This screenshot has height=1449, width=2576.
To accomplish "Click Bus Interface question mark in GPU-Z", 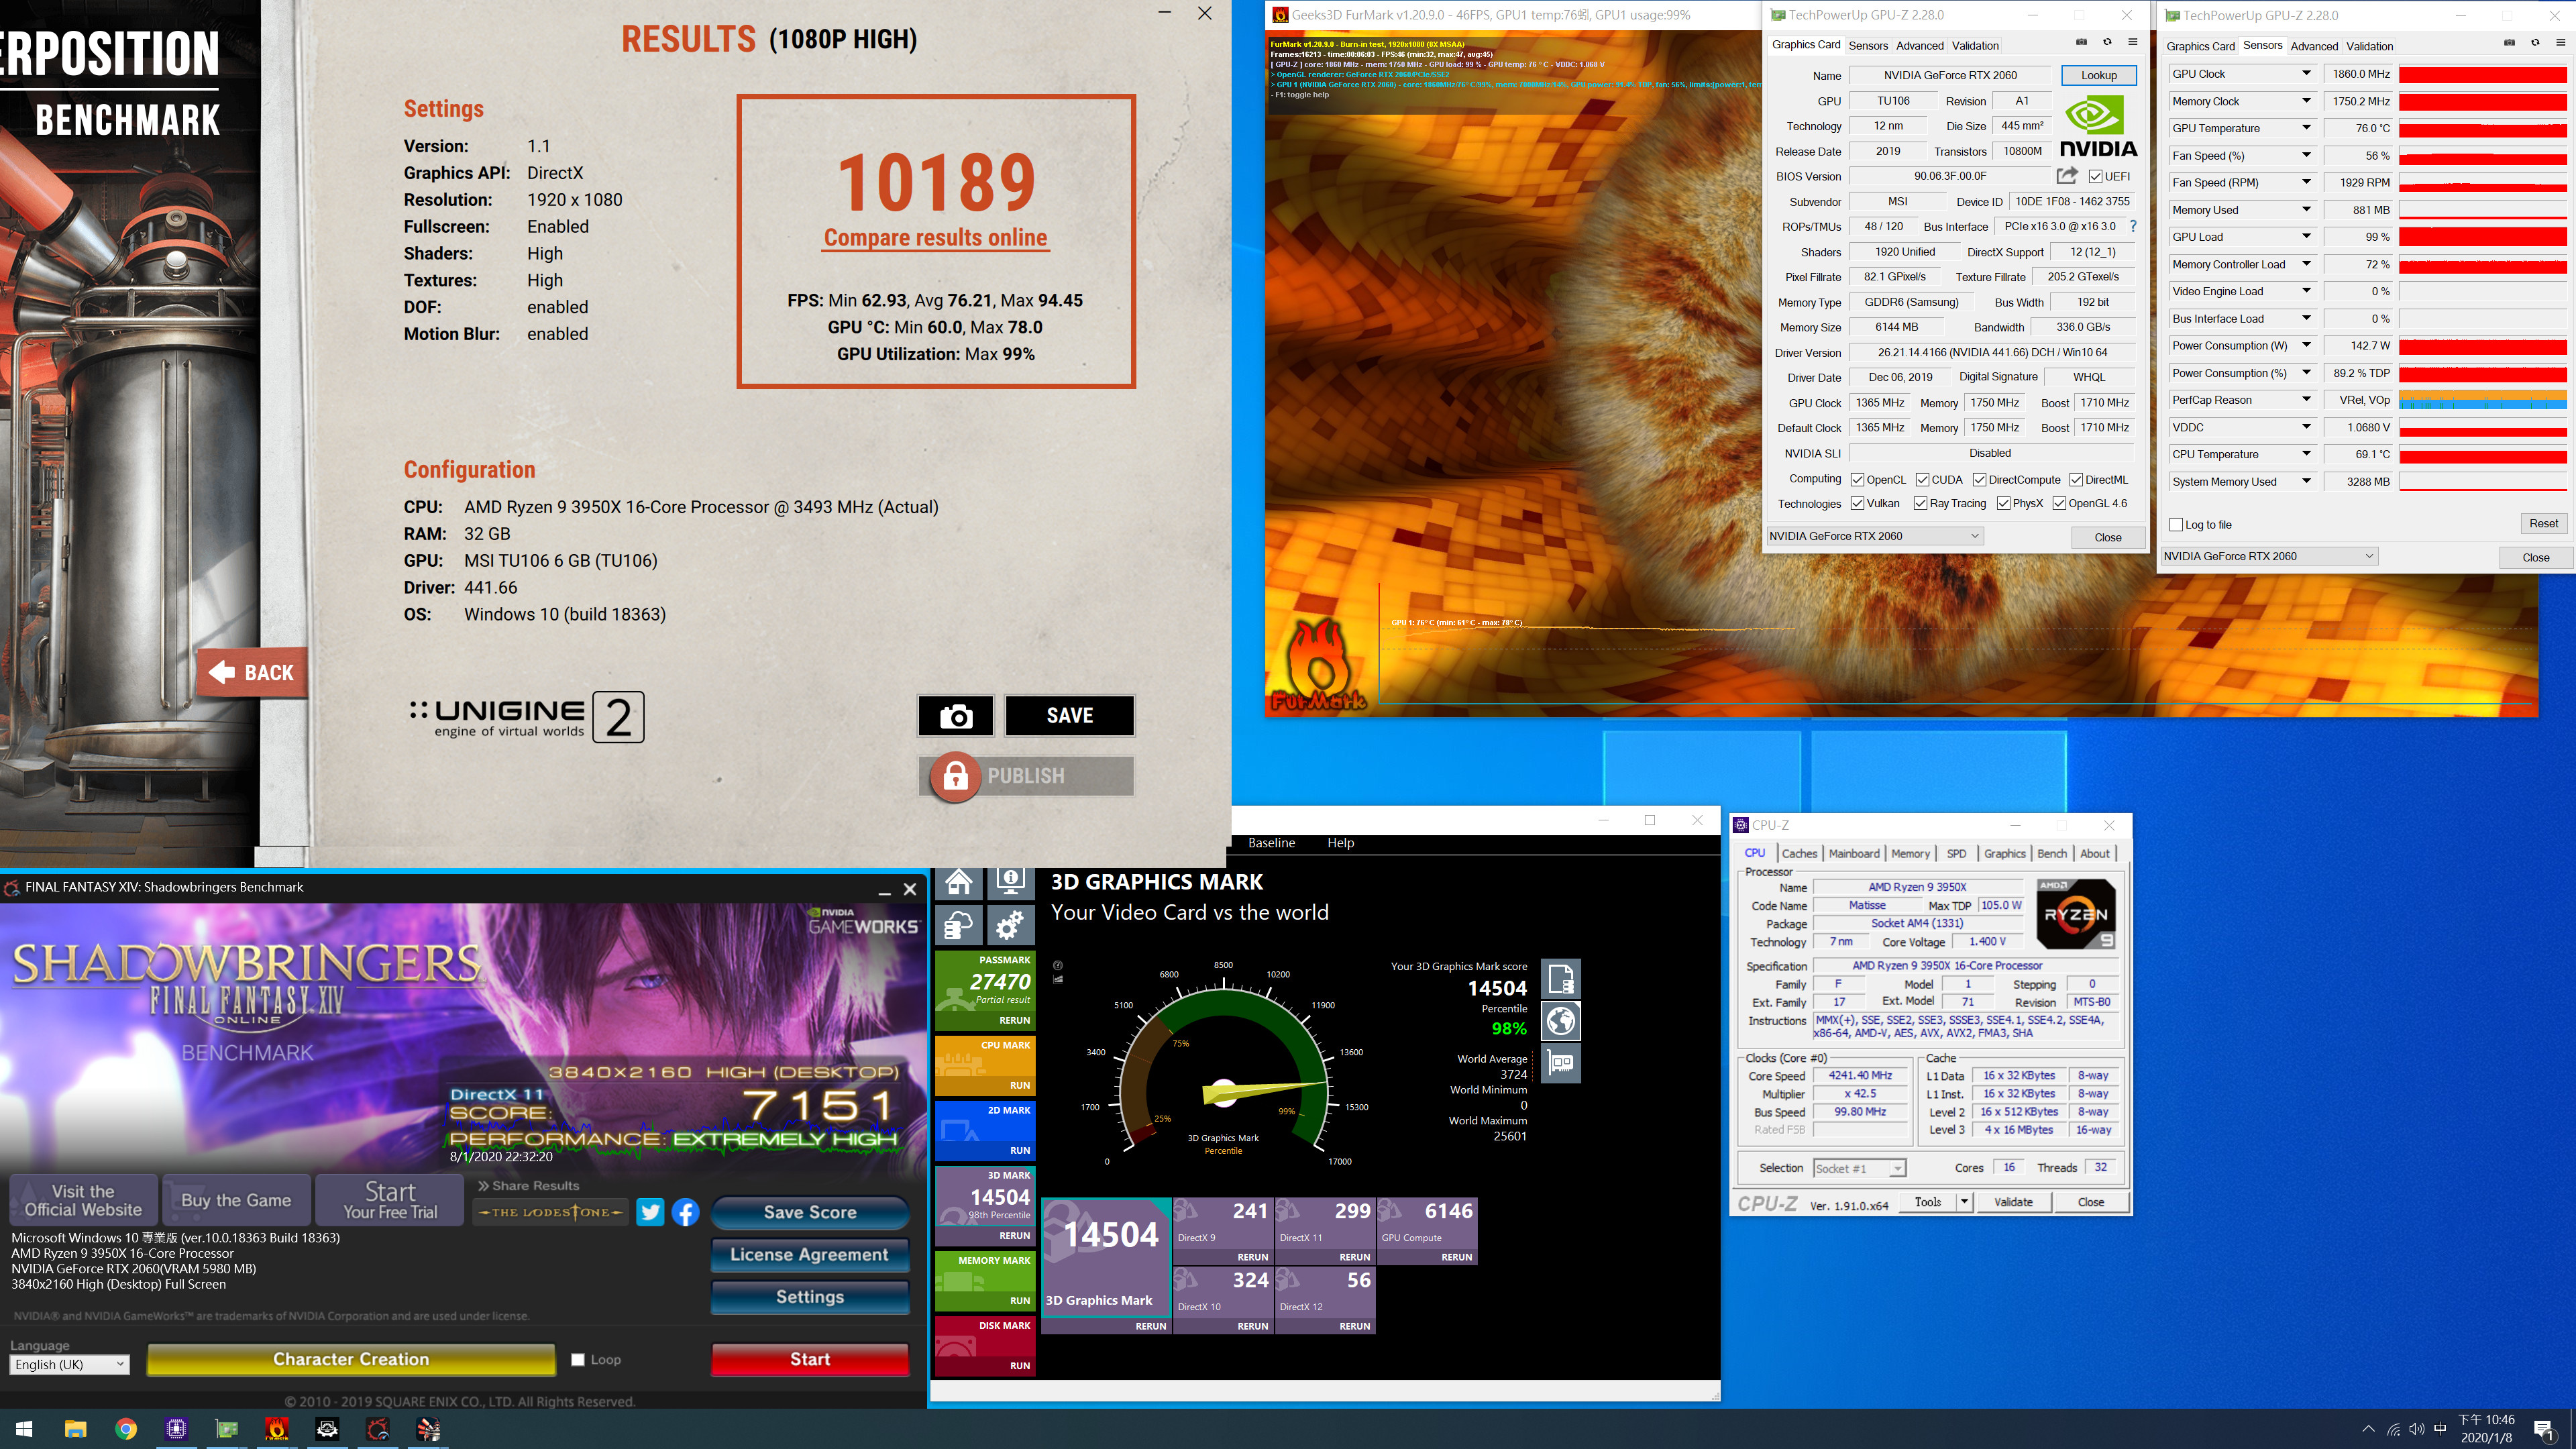I will (2133, 226).
